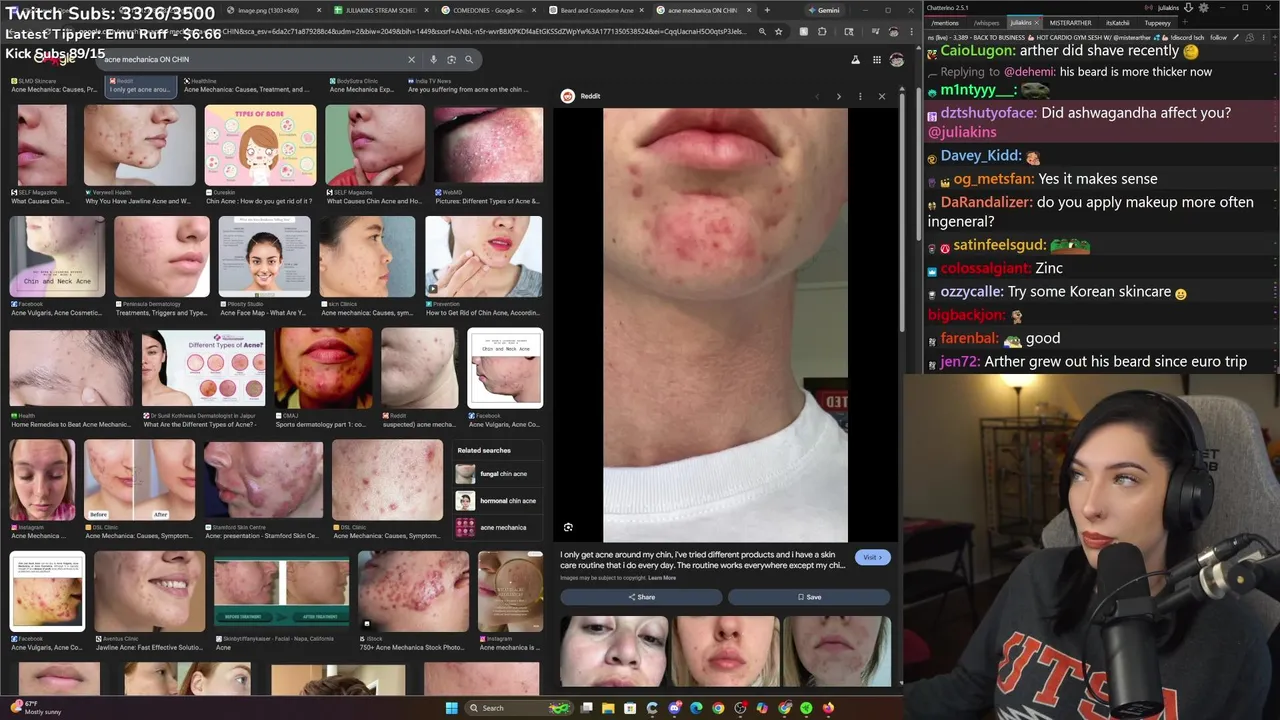Select the /mentions Chatterino tab
1280x720 pixels.
(945, 22)
